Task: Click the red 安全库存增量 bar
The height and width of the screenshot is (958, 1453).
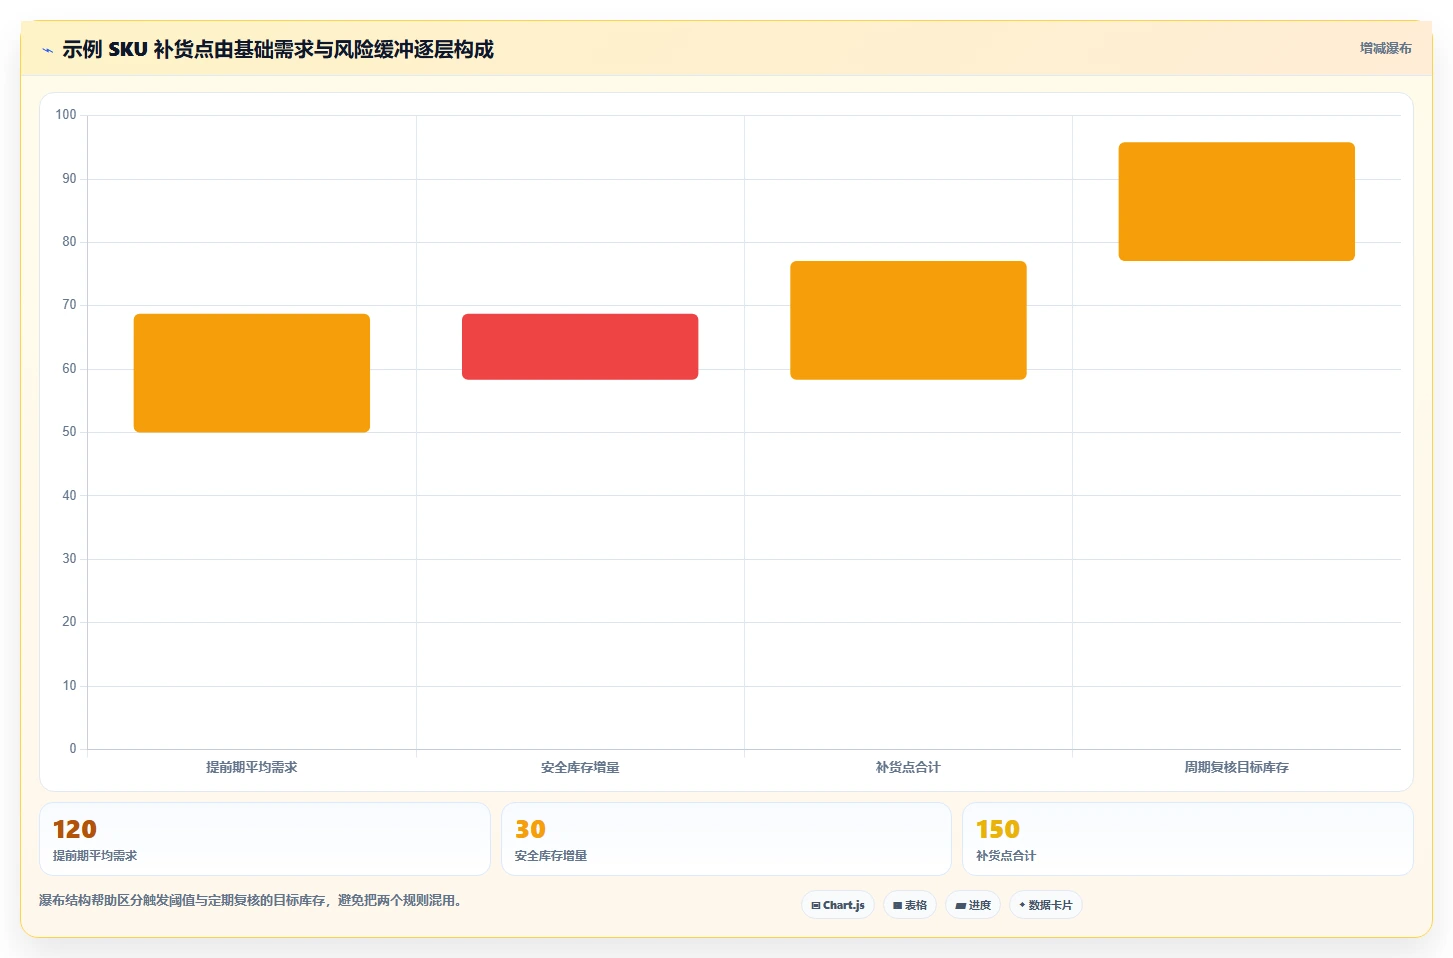Action: coord(580,347)
